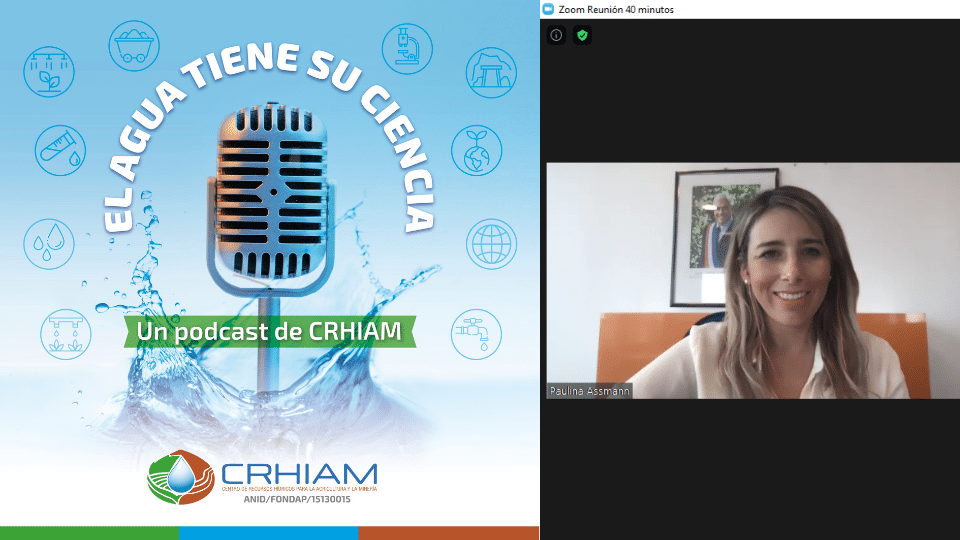Image resolution: width=960 pixels, height=540 pixels.
Task: Click the plant irrigation sprinkler icon
Action: pyautogui.click(x=49, y=72)
